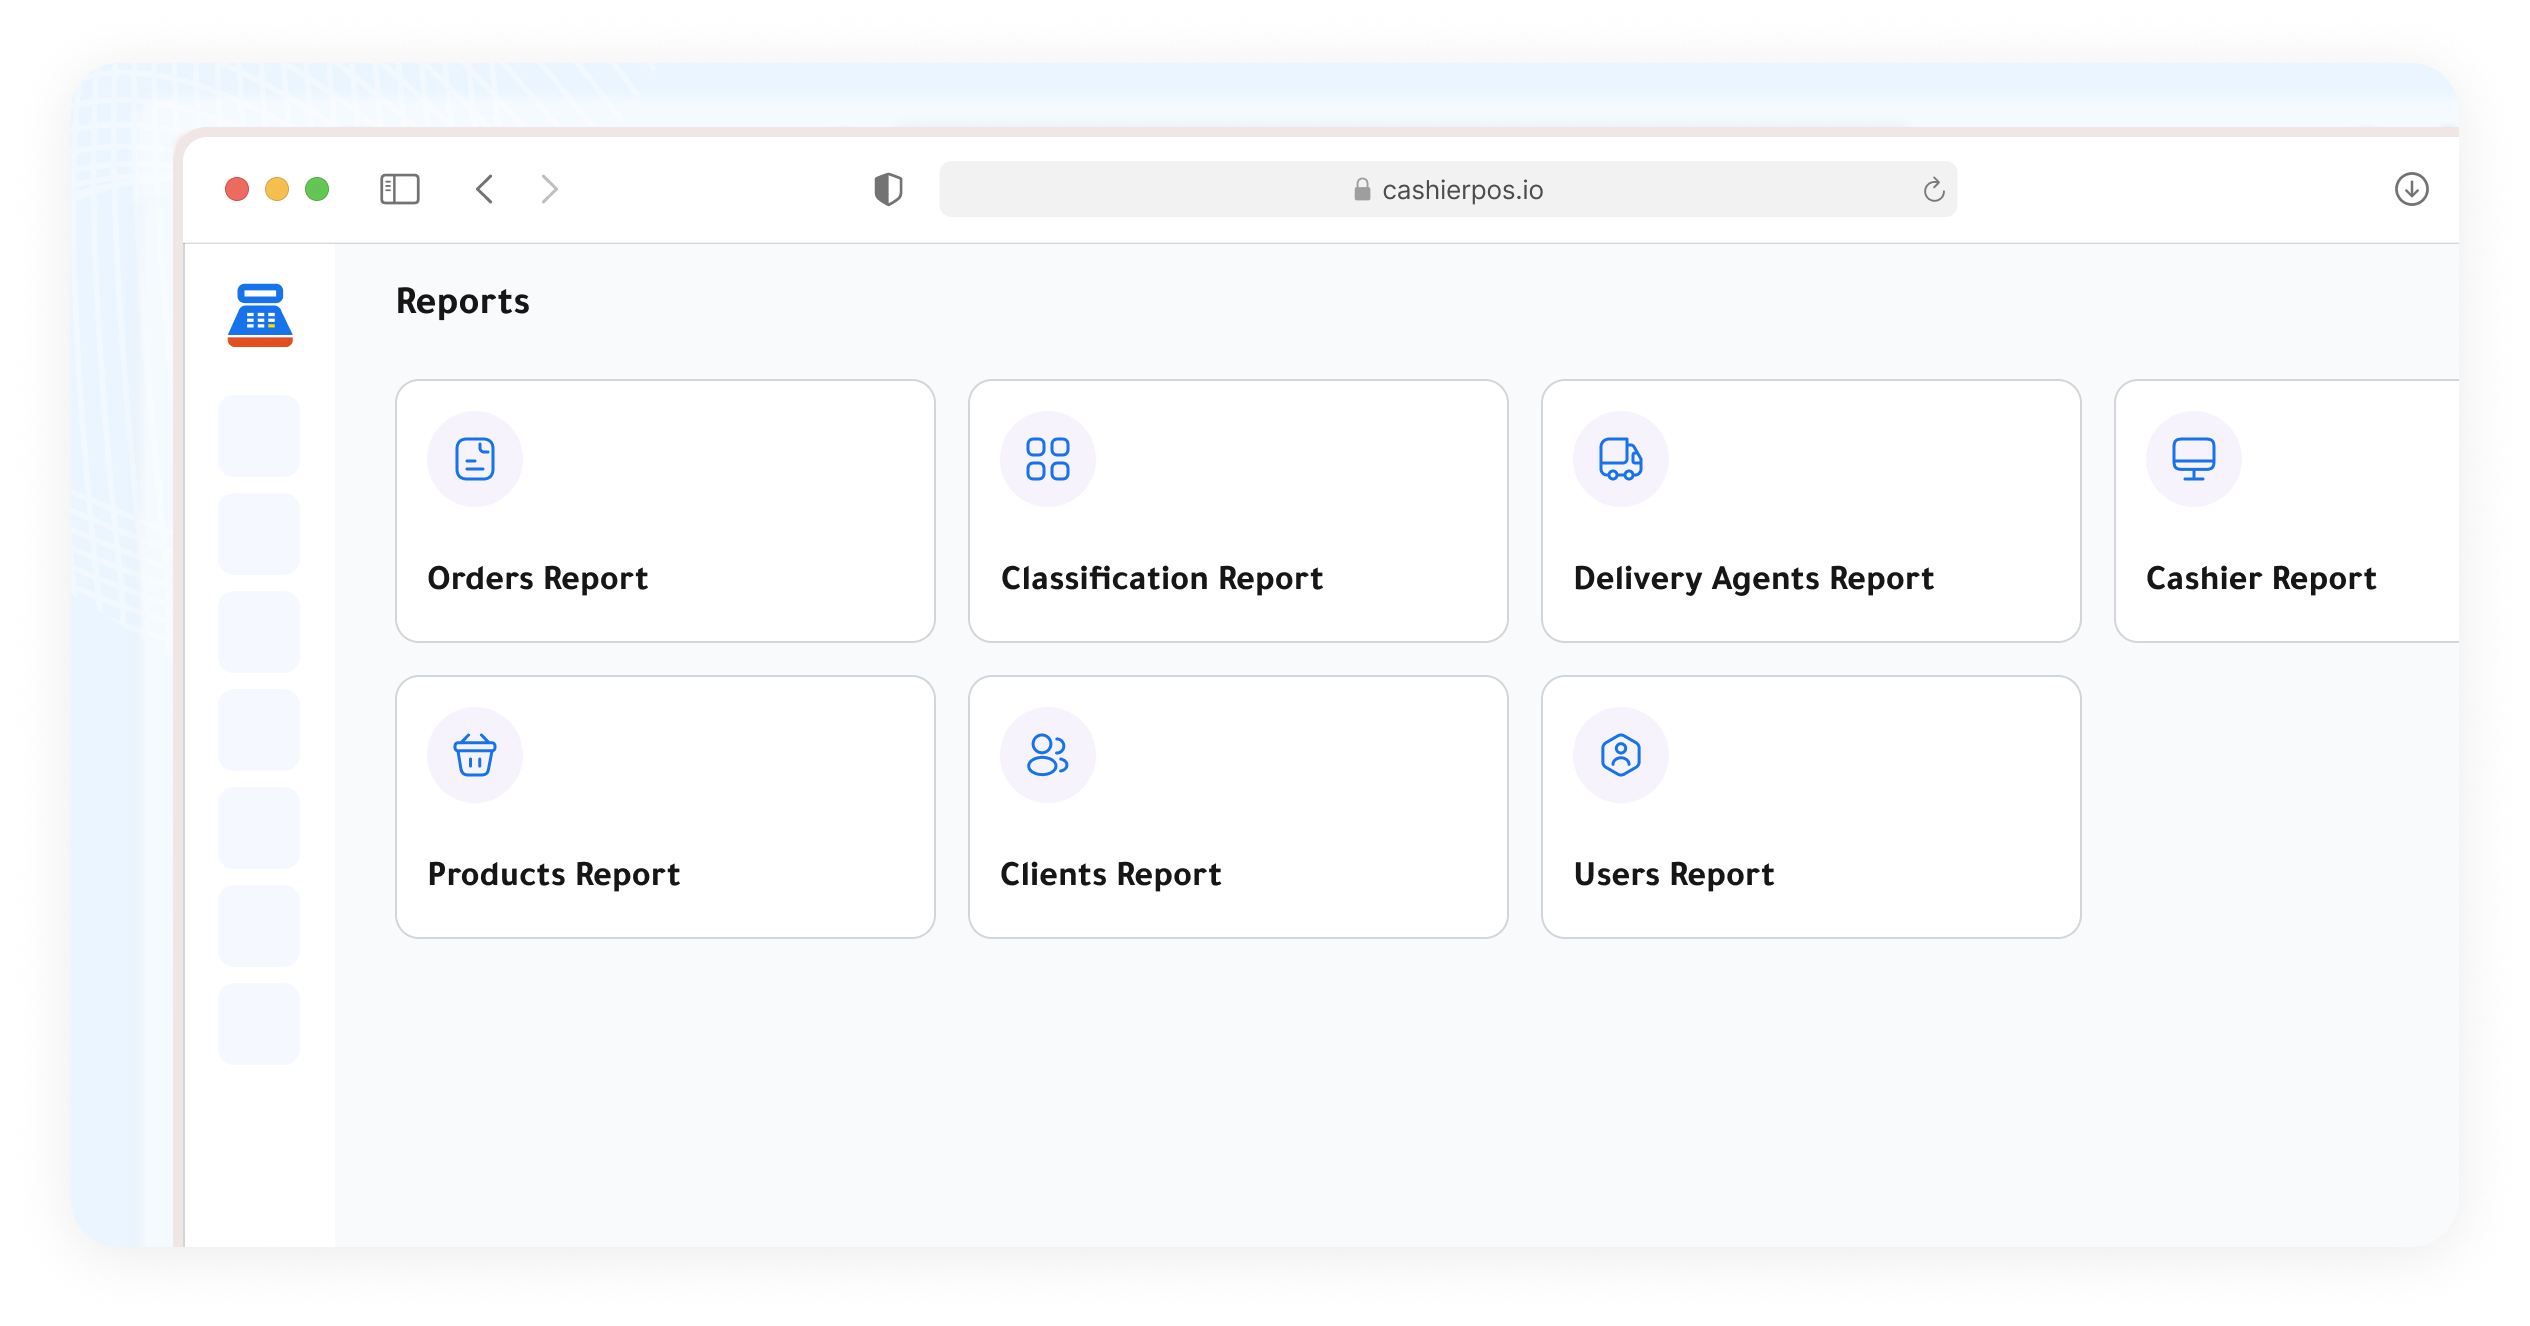Screen dimensions: 2530x1326
Task: Open the Classification Report card
Action: pos(1238,511)
